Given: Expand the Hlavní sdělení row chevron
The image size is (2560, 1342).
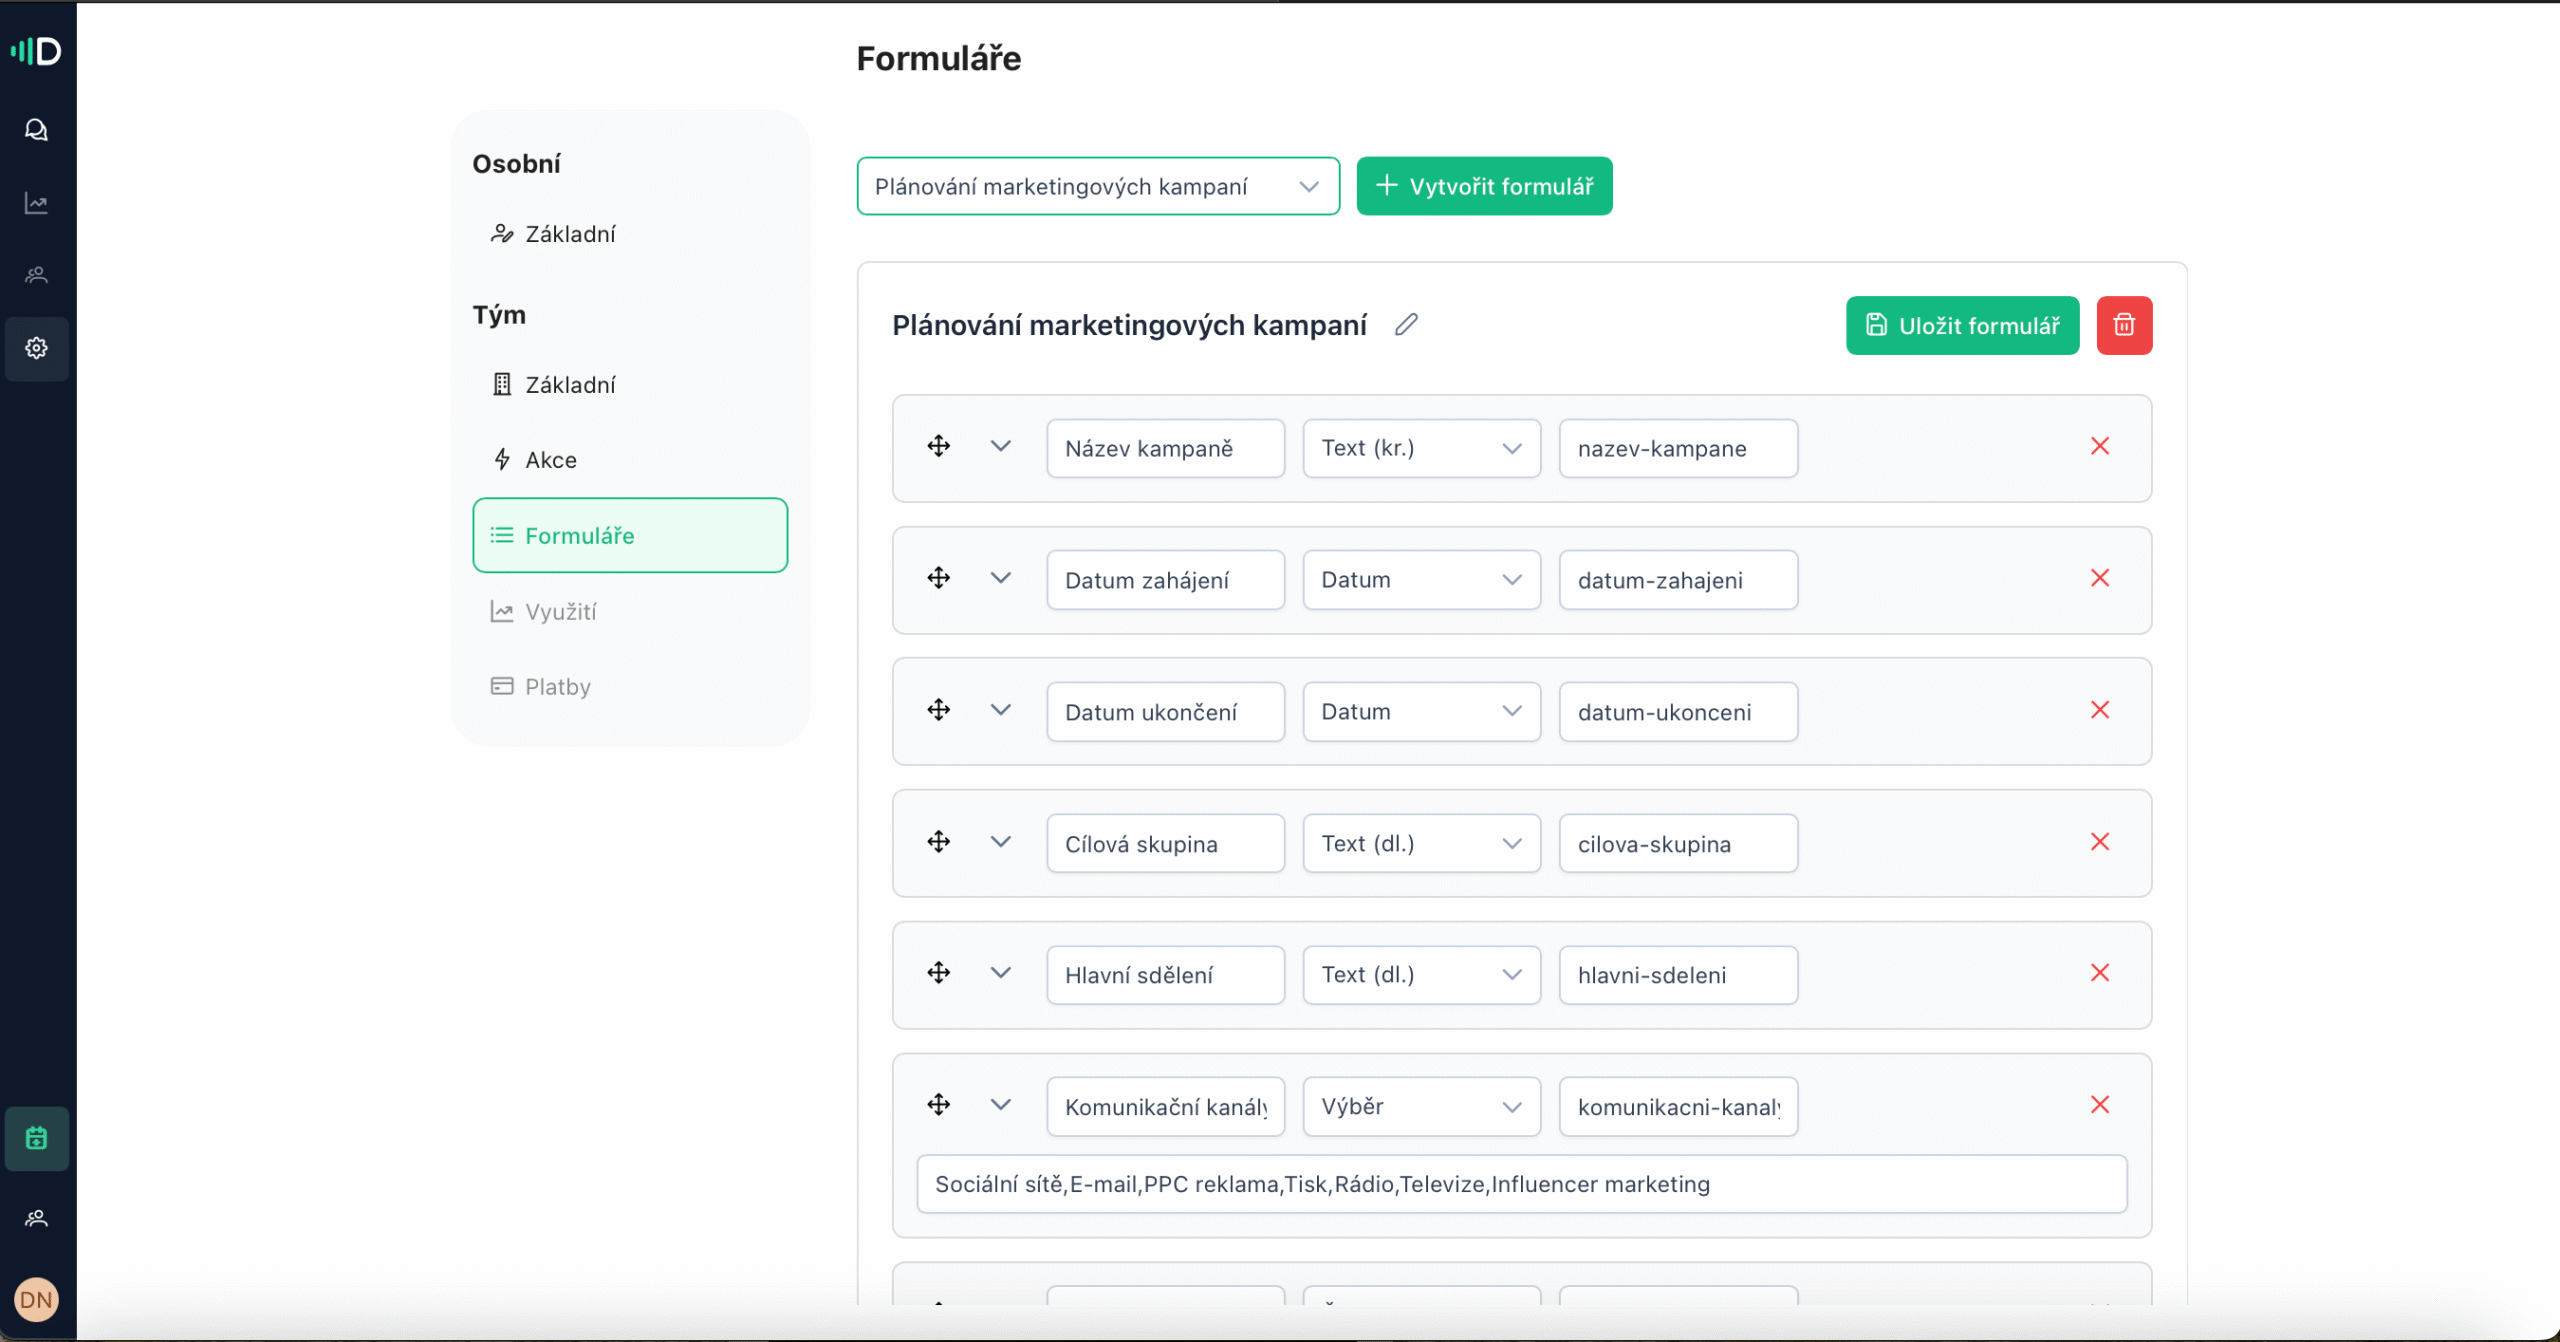Looking at the screenshot, I should [1000, 973].
